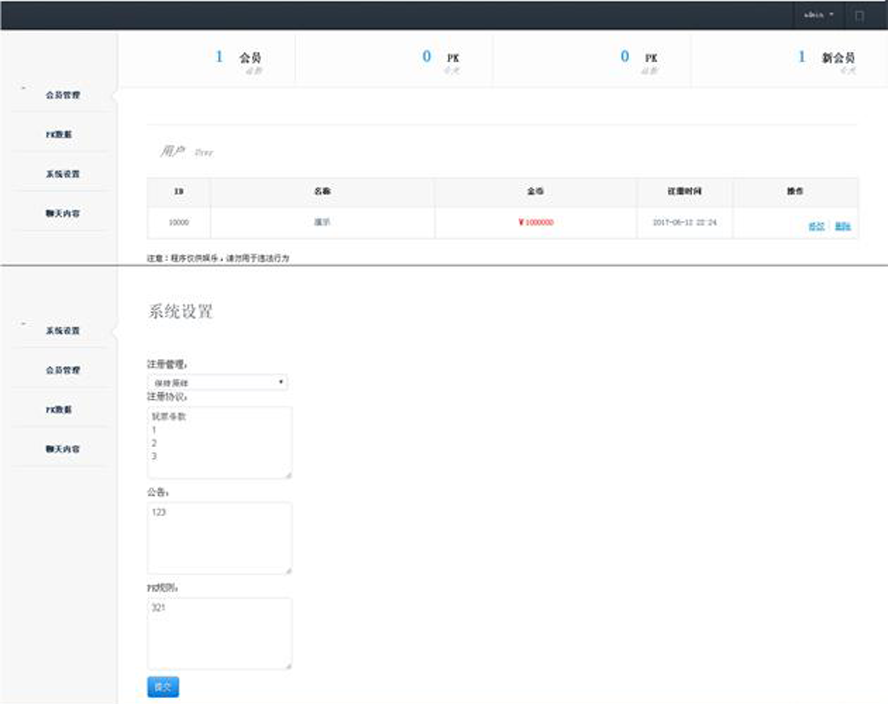Image resolution: width=888 pixels, height=704 pixels.
Task: Select 聊天内容 in the lower panel sidebar
Action: click(63, 449)
